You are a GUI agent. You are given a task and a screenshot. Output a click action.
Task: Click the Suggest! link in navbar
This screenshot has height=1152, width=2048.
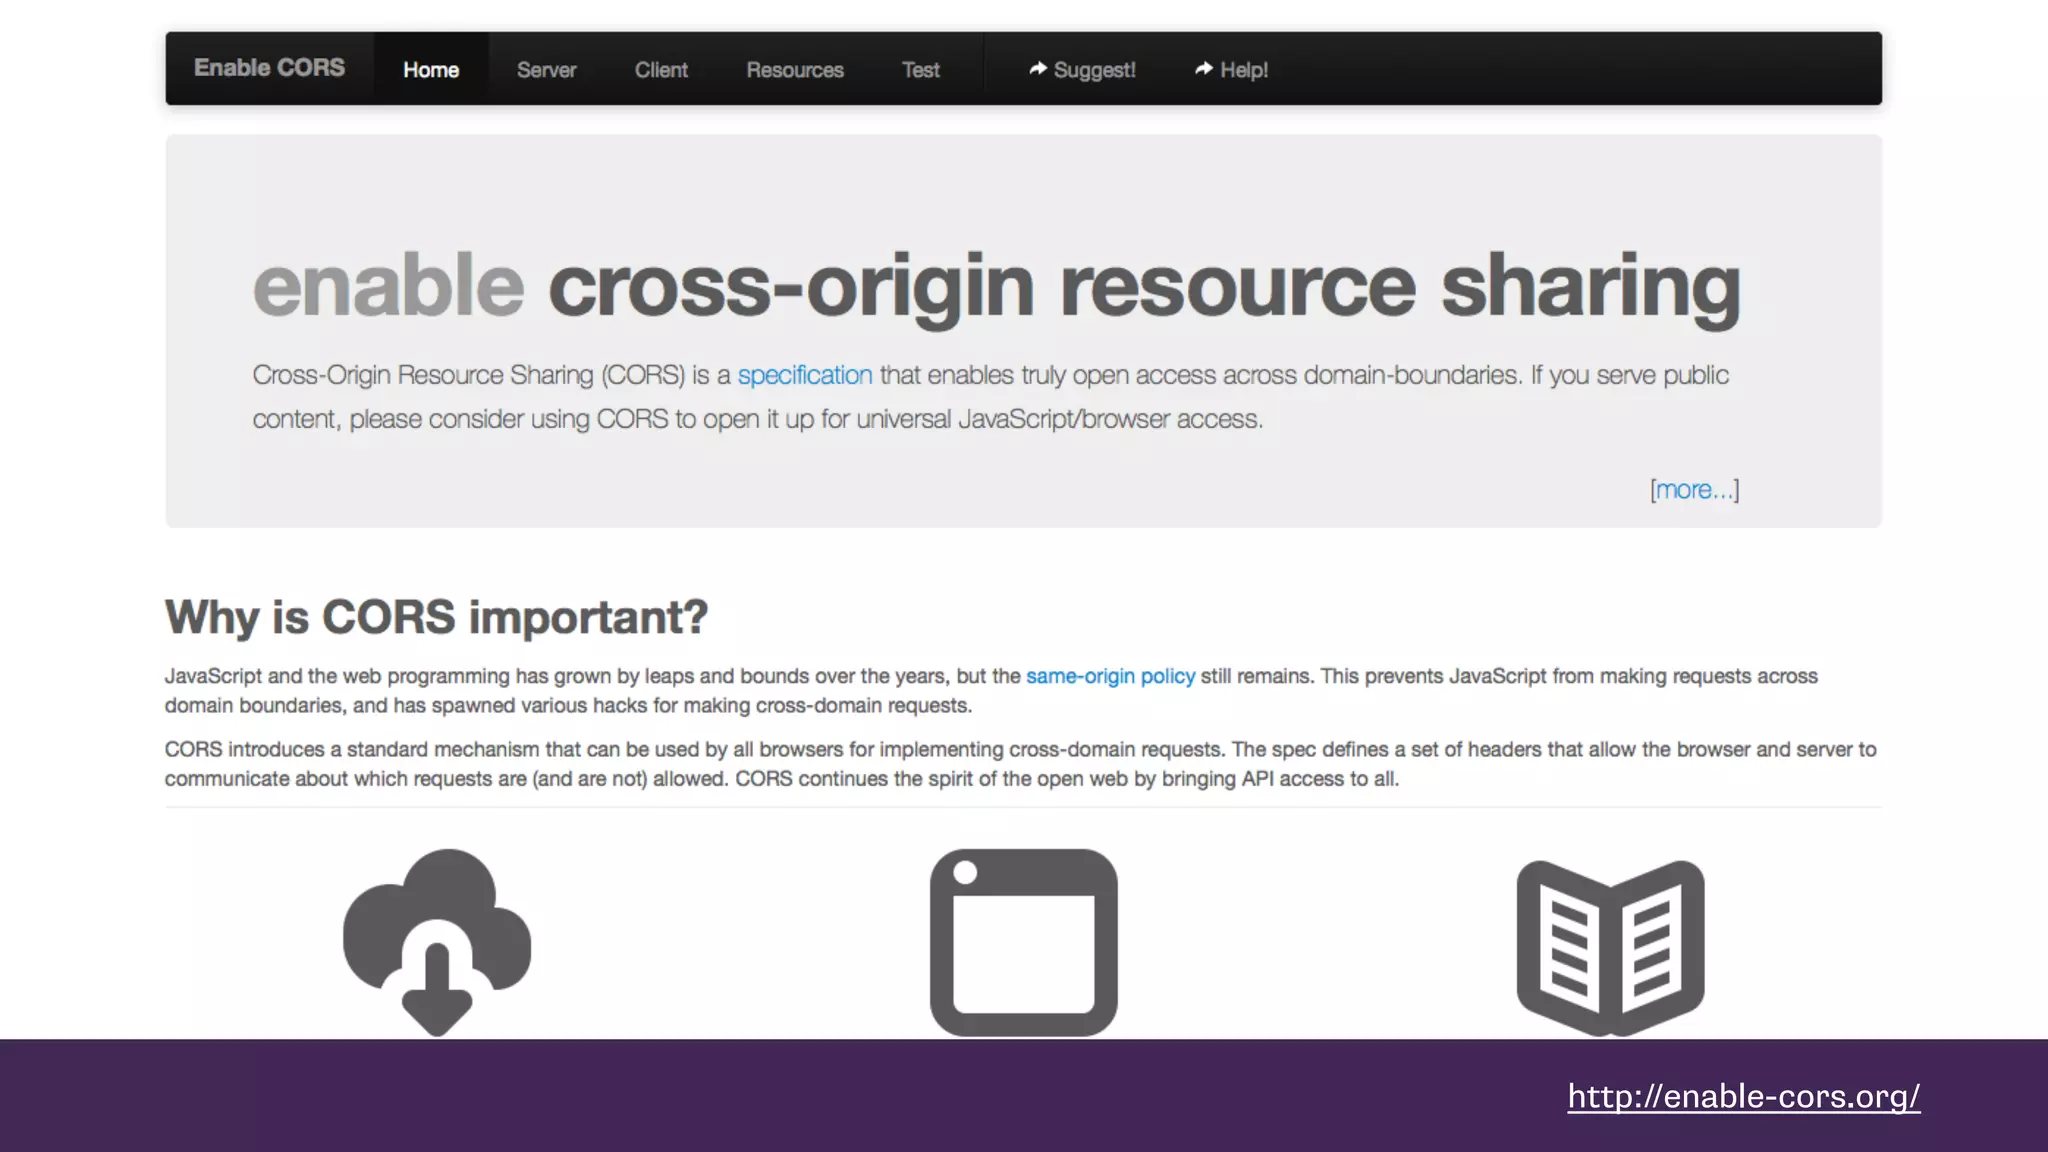1082,70
